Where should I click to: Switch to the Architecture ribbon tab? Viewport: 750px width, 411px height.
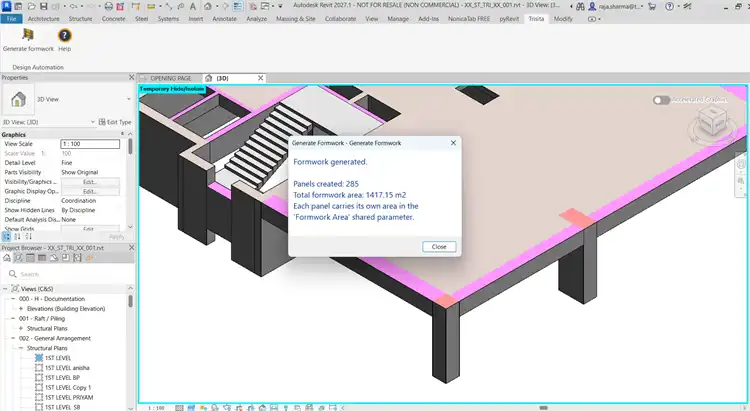(44, 19)
